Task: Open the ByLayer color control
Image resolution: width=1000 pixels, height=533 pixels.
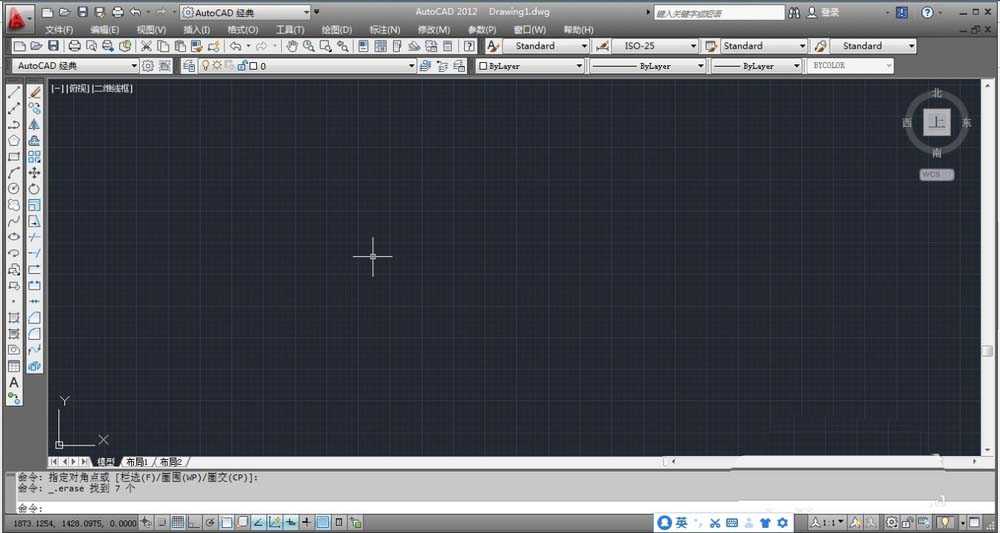Action: point(530,66)
